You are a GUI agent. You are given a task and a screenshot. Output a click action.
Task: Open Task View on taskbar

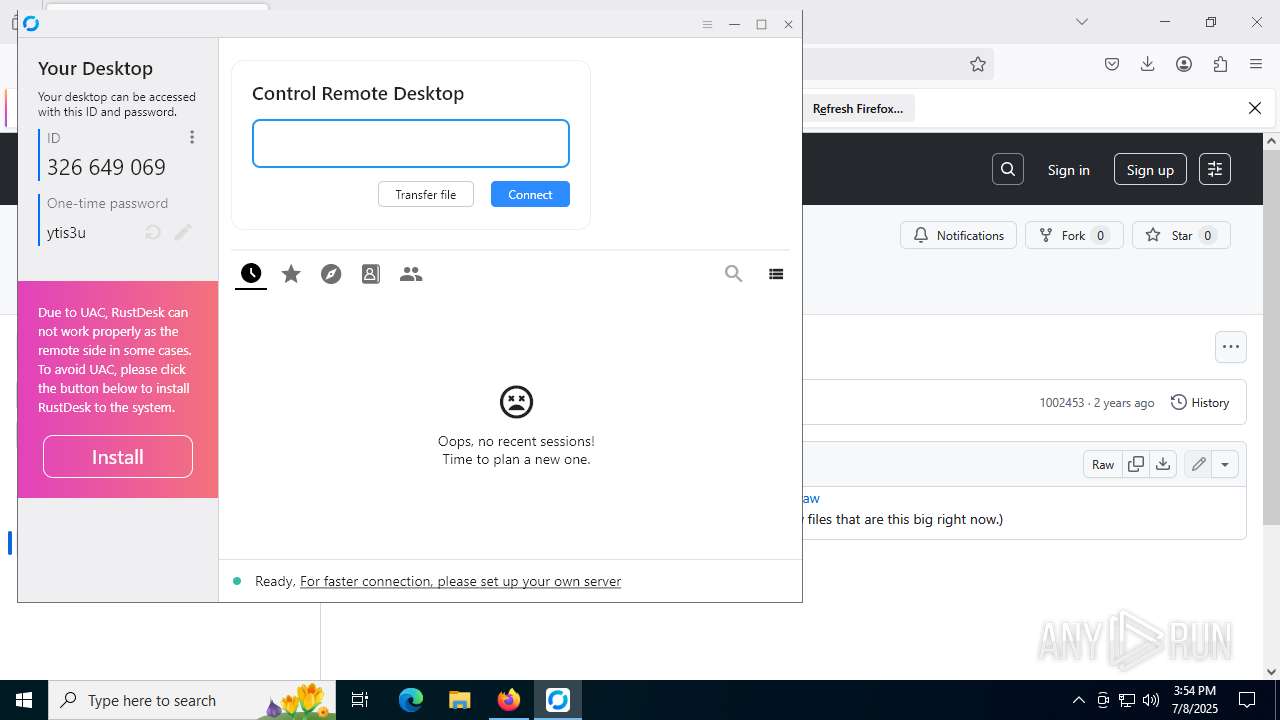pyautogui.click(x=361, y=700)
